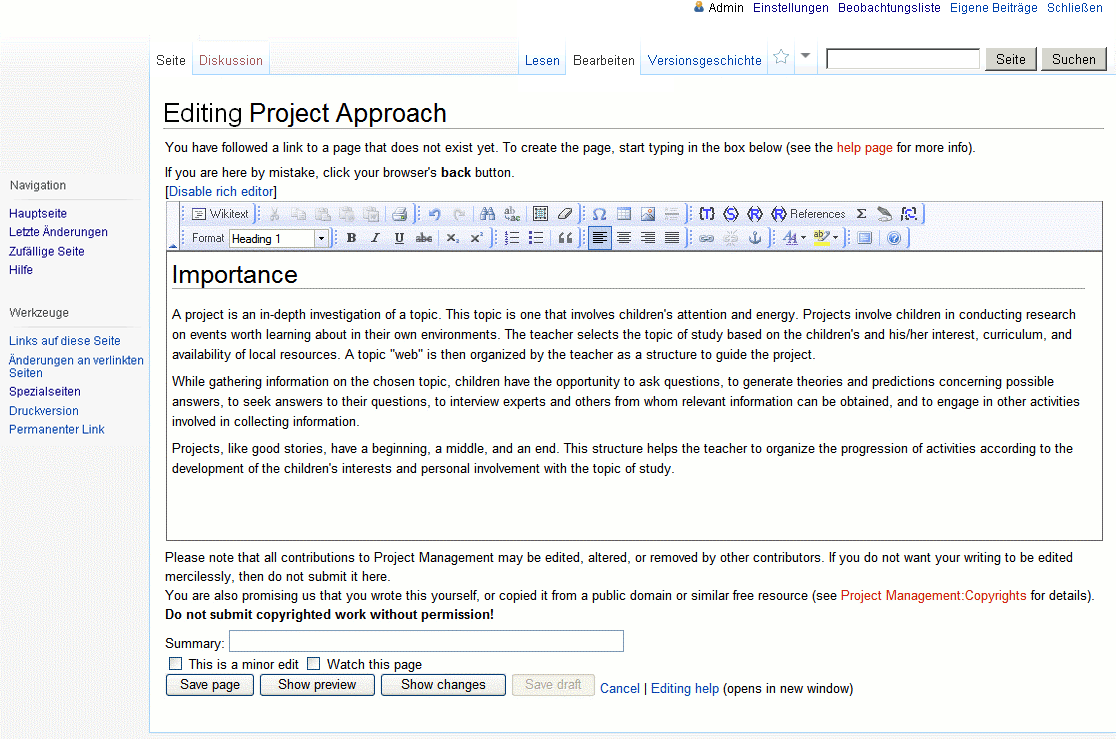The height and width of the screenshot is (739, 1116).
Task: Click the Suchen search button
Action: [1074, 59]
